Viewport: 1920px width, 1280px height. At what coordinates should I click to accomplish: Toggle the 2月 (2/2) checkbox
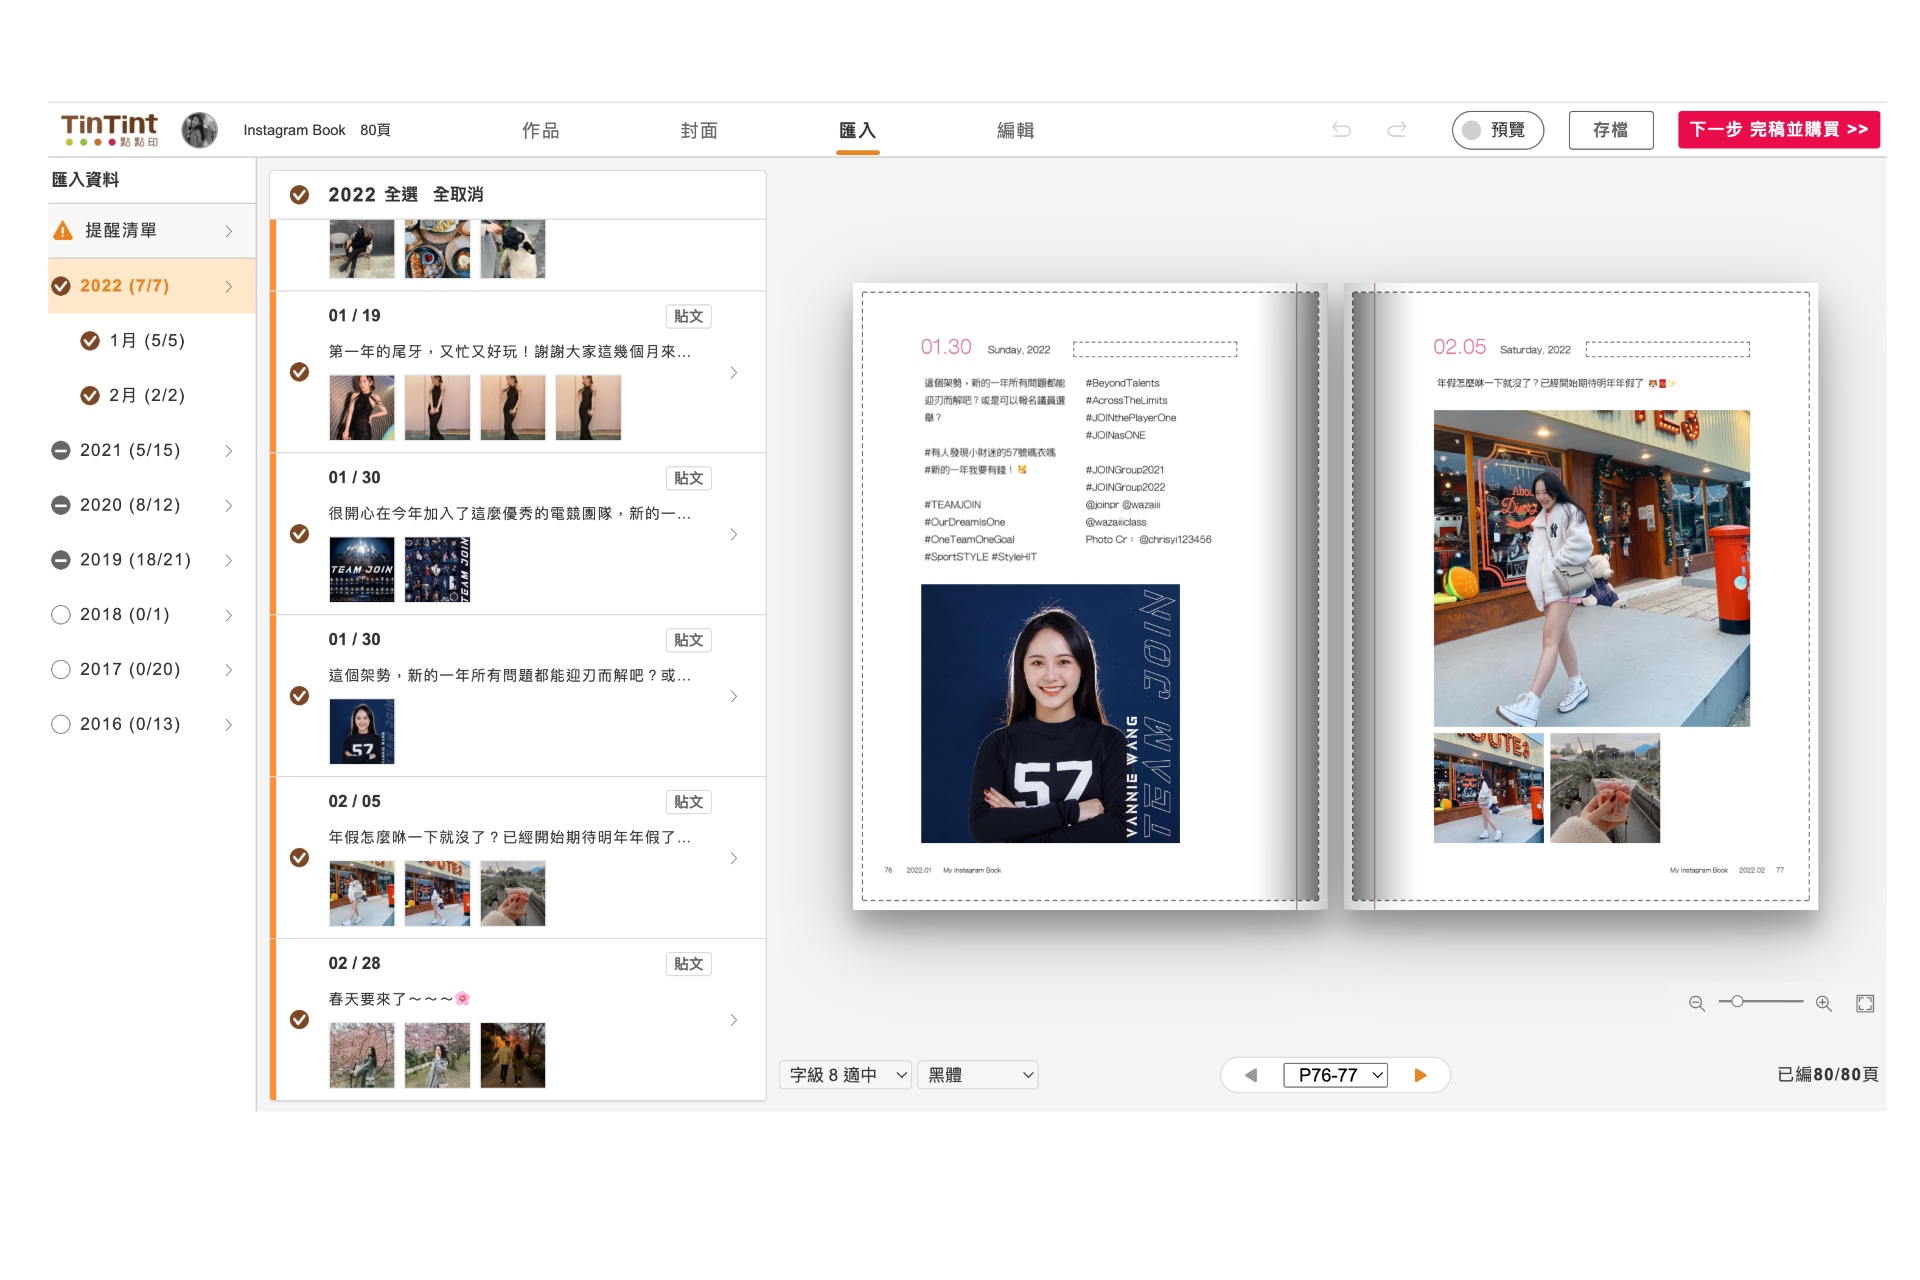90,395
